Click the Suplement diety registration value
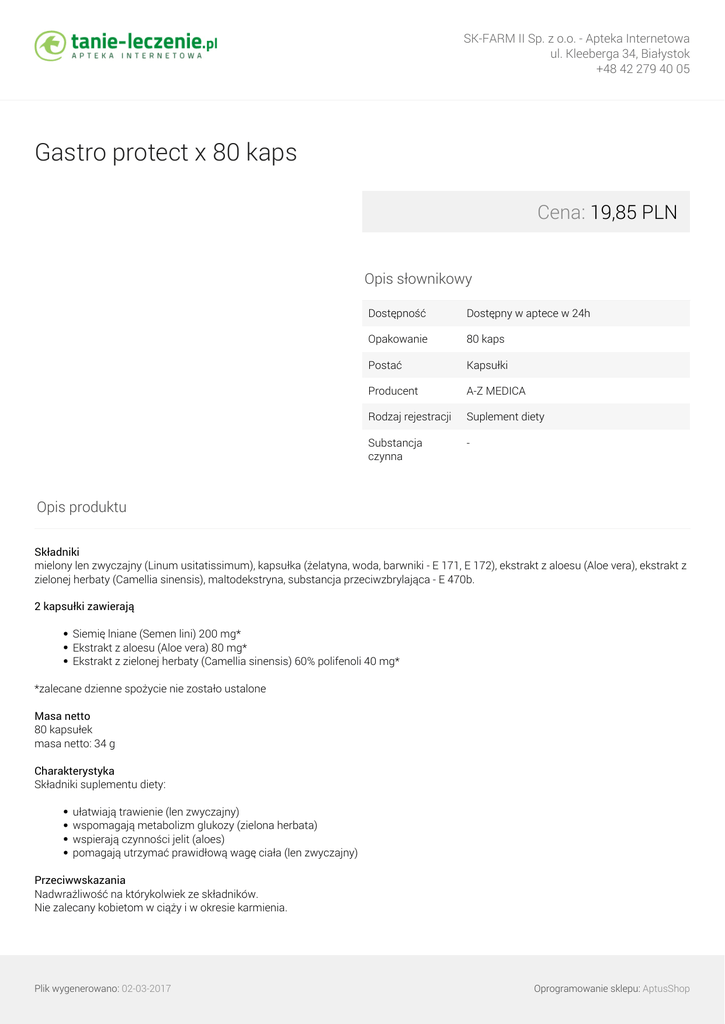This screenshot has width=725, height=1024. (505, 417)
